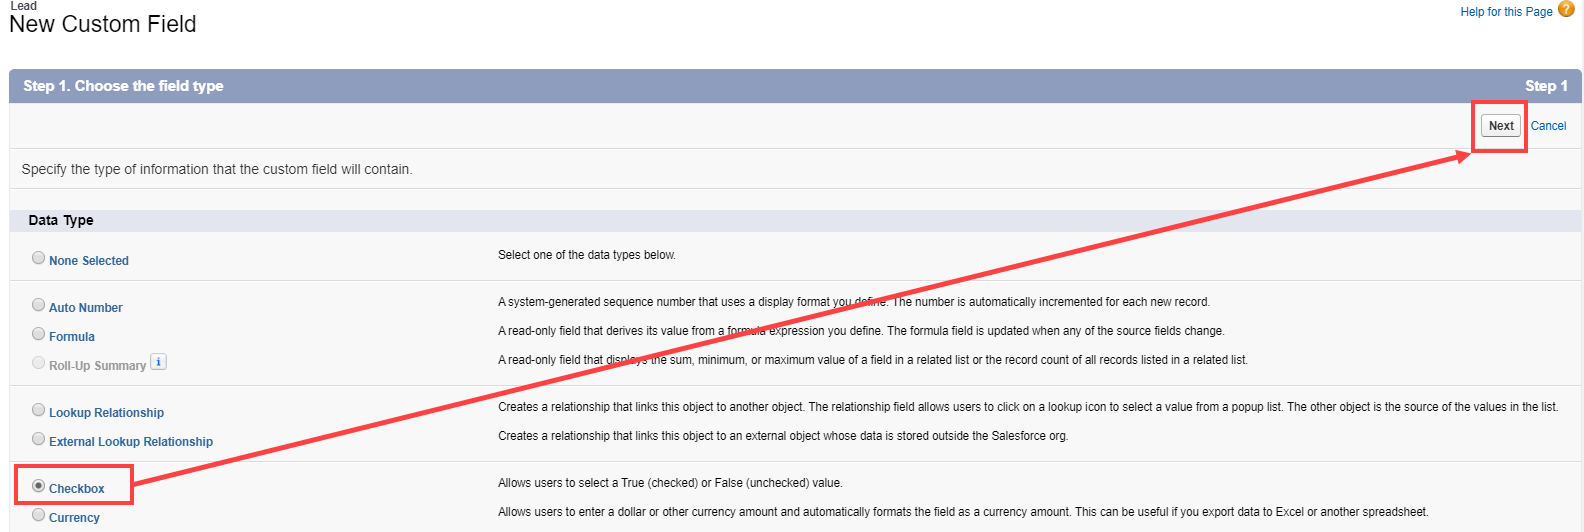
Task: Click the External Lookup Relationship label text
Action: (x=131, y=442)
